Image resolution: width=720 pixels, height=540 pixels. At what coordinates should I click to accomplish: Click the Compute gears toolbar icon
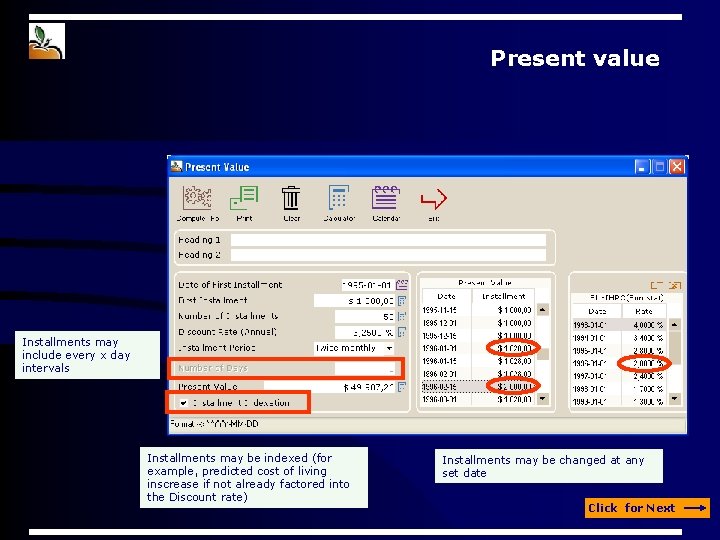click(197, 198)
